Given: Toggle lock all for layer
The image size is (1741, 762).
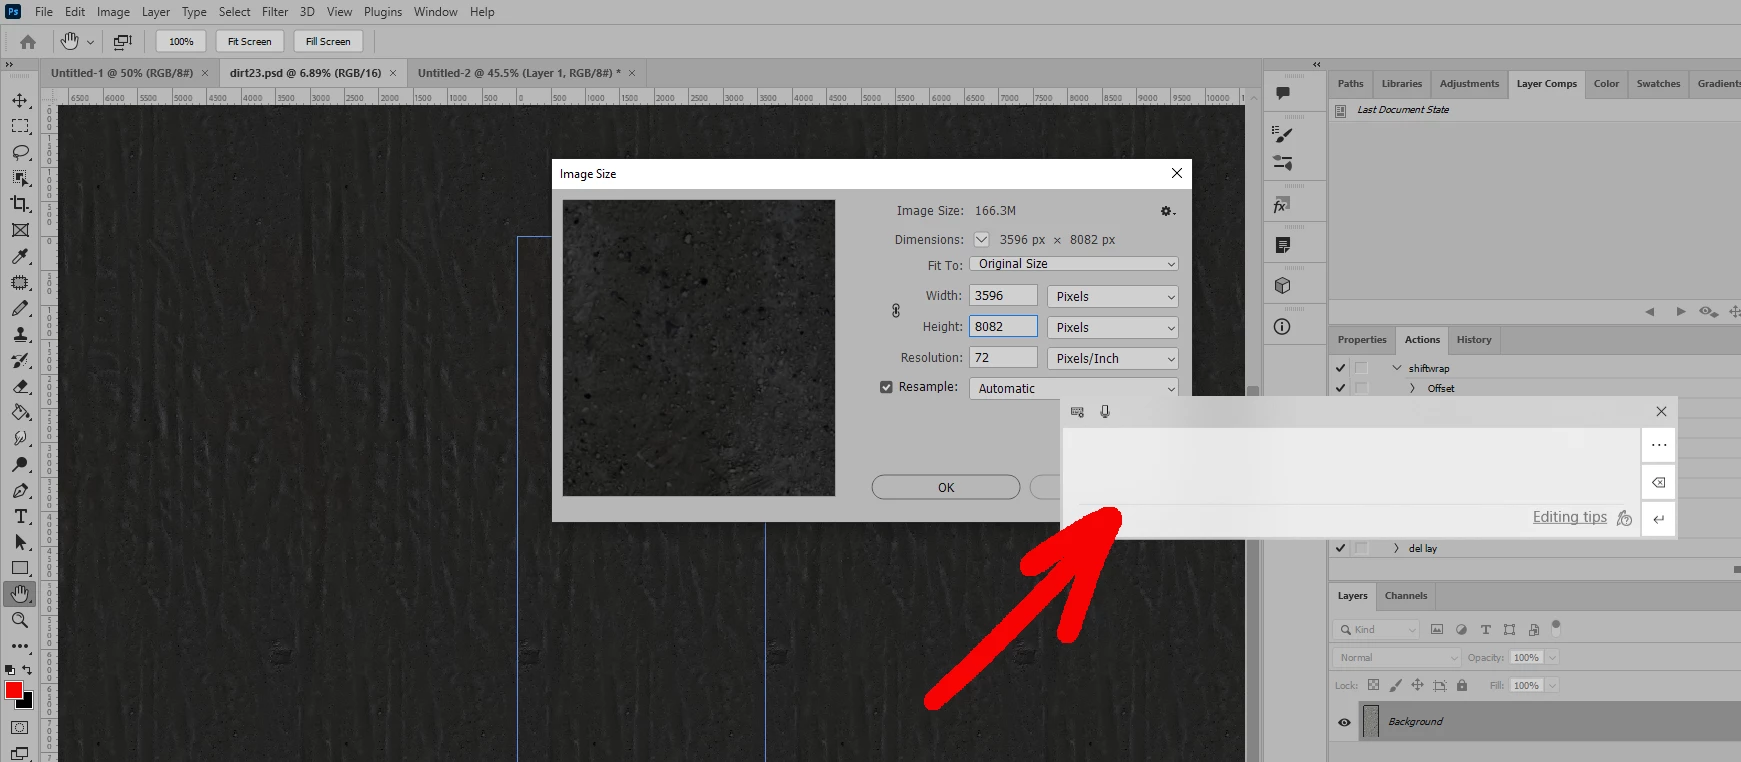Looking at the screenshot, I should [1462, 685].
